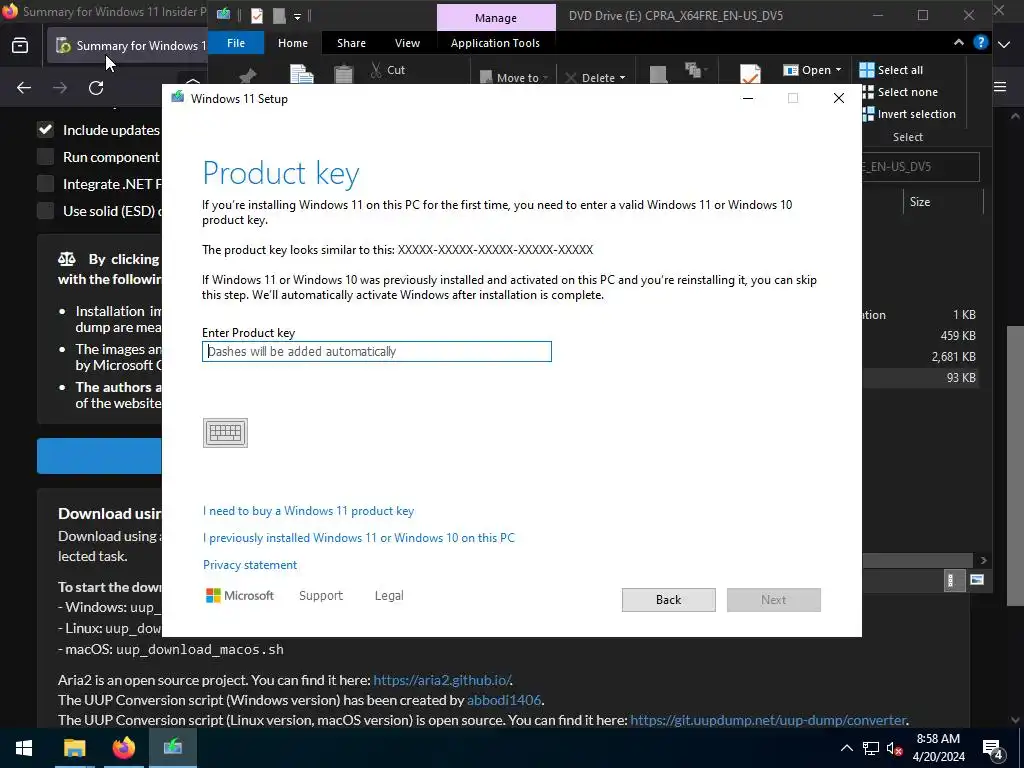
Task: Collapse the File Explorer ribbon
Action: coord(958,42)
